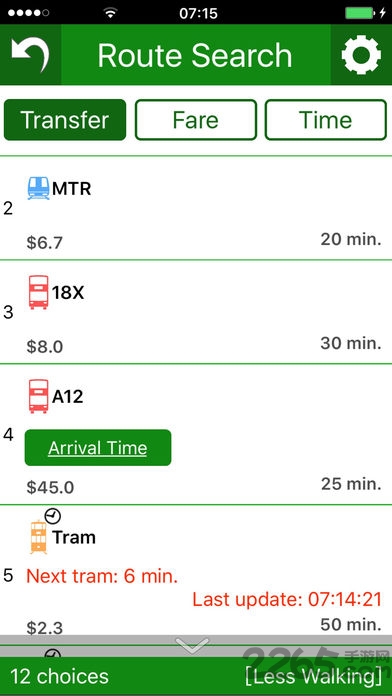Tap the blue MTR train icon
Screen dimensions: 392x696
tap(39, 188)
